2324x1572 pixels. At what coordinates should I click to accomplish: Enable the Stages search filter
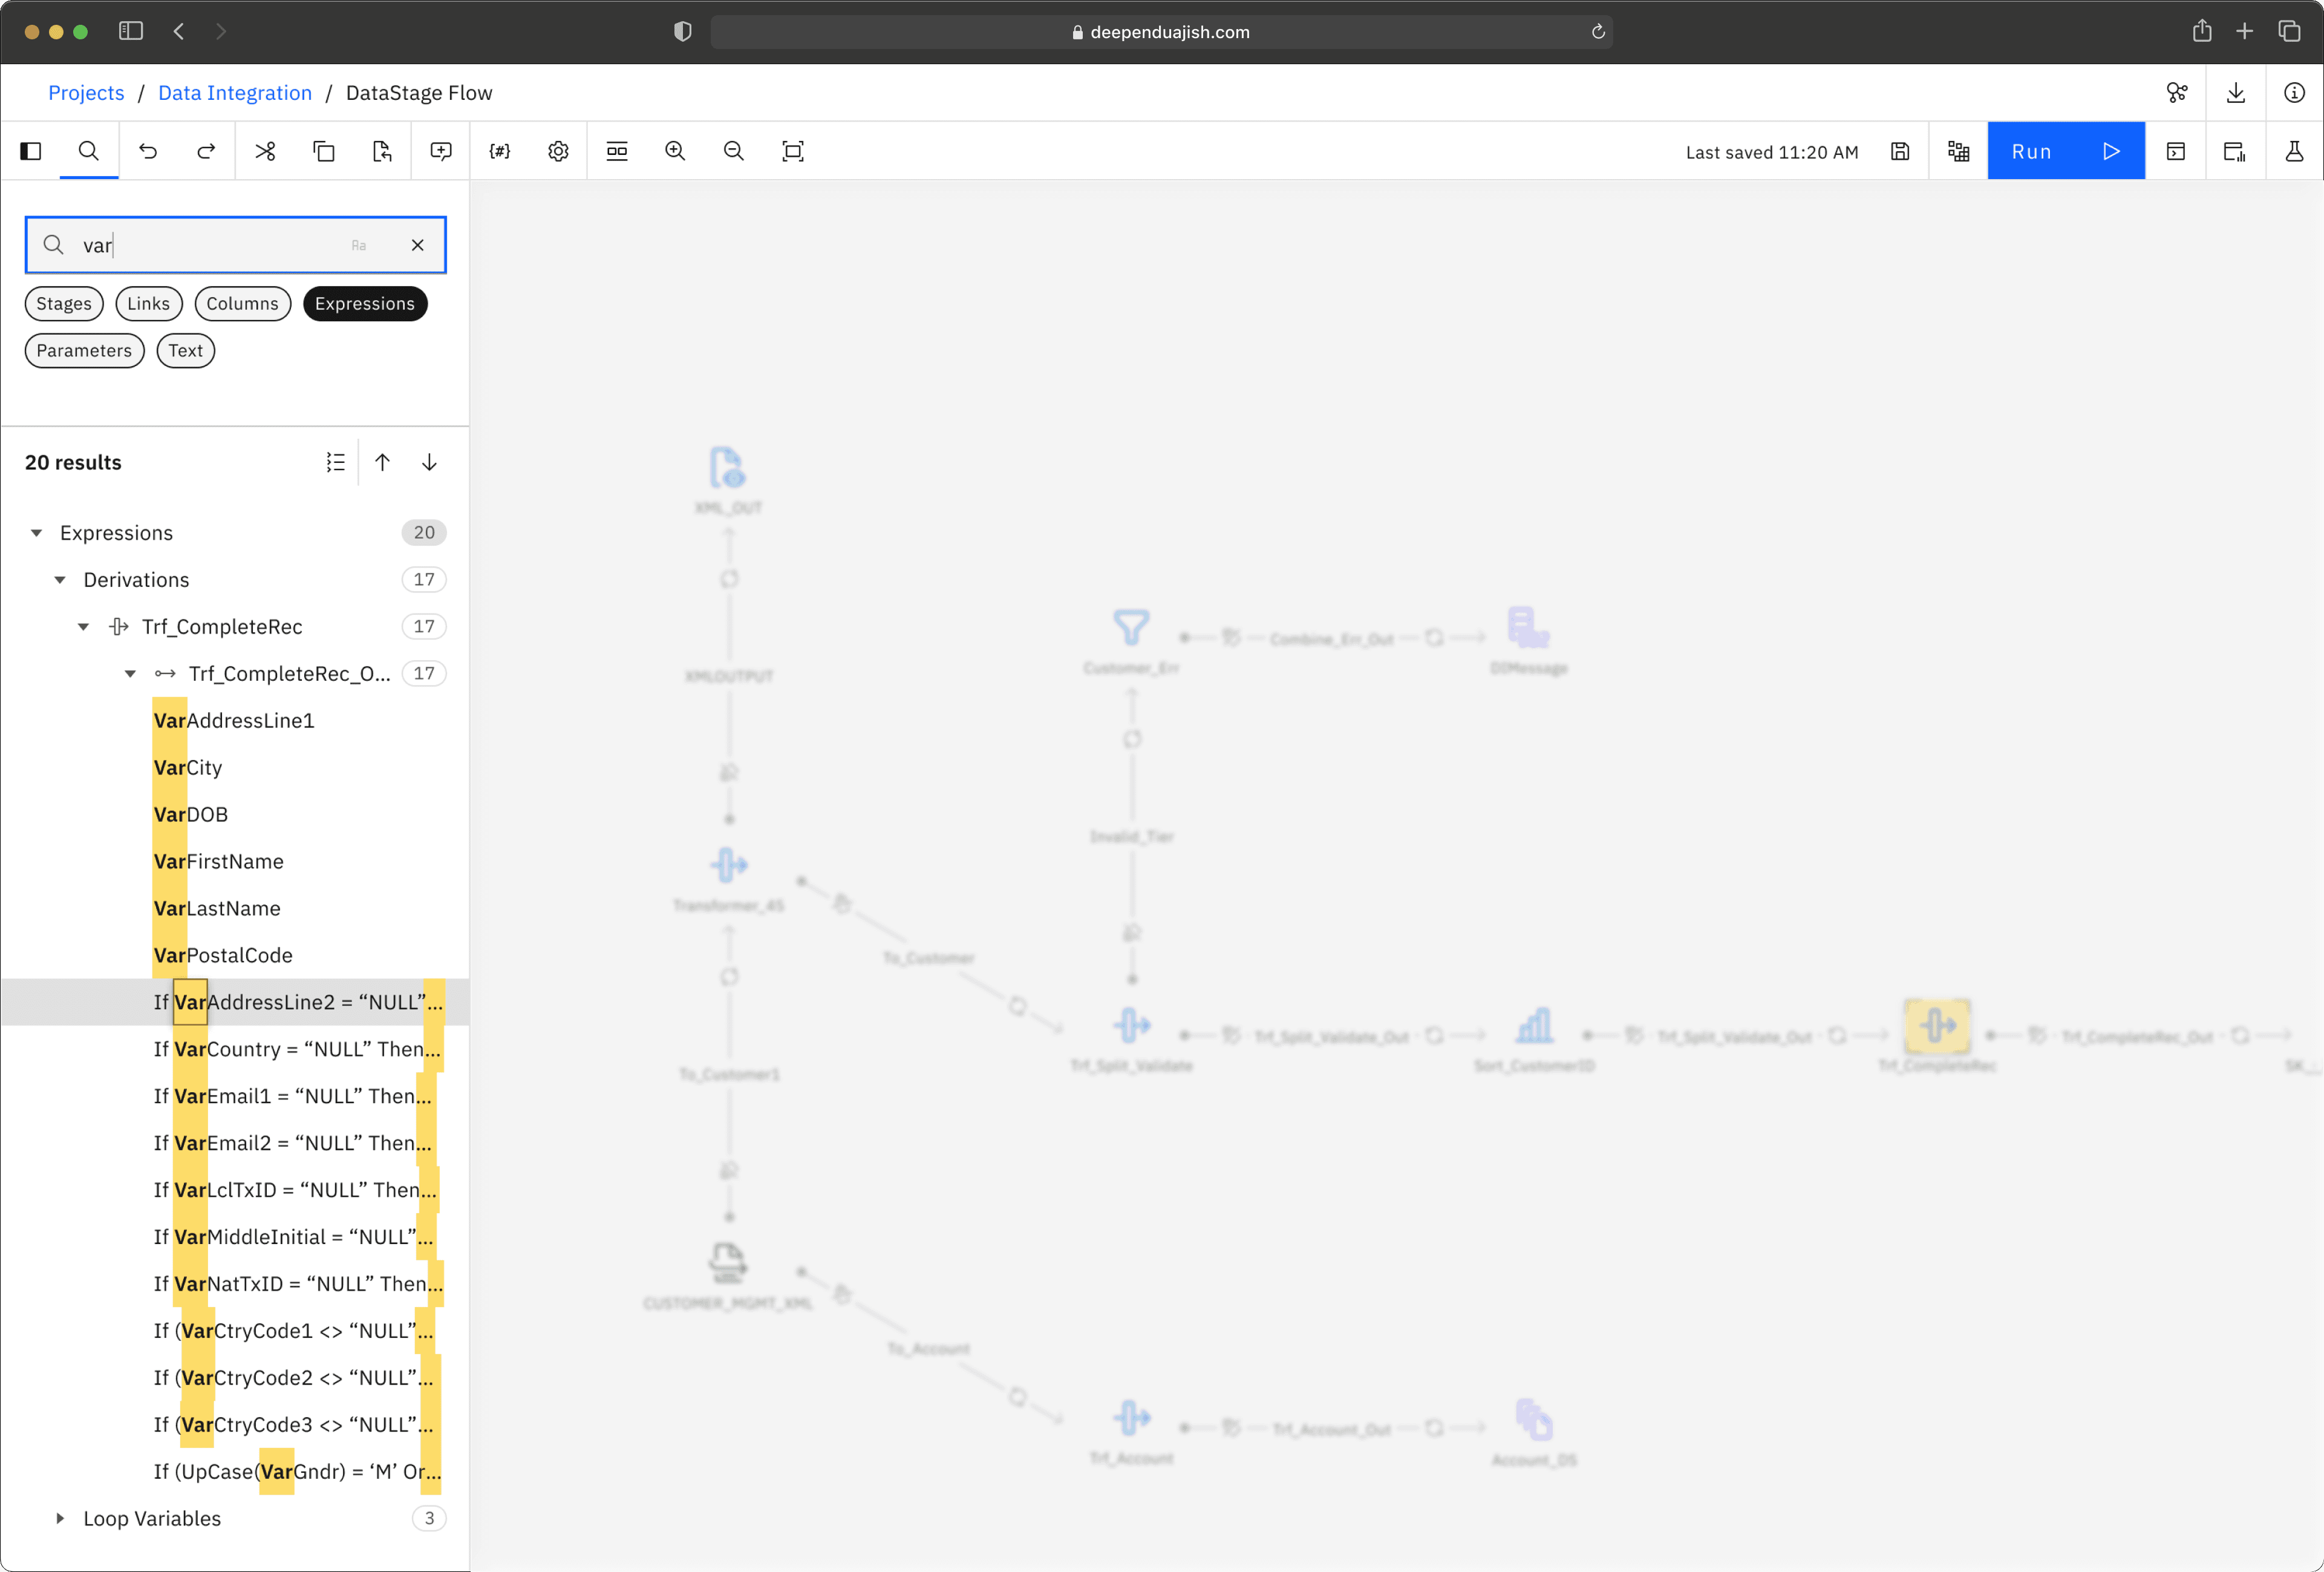64,304
